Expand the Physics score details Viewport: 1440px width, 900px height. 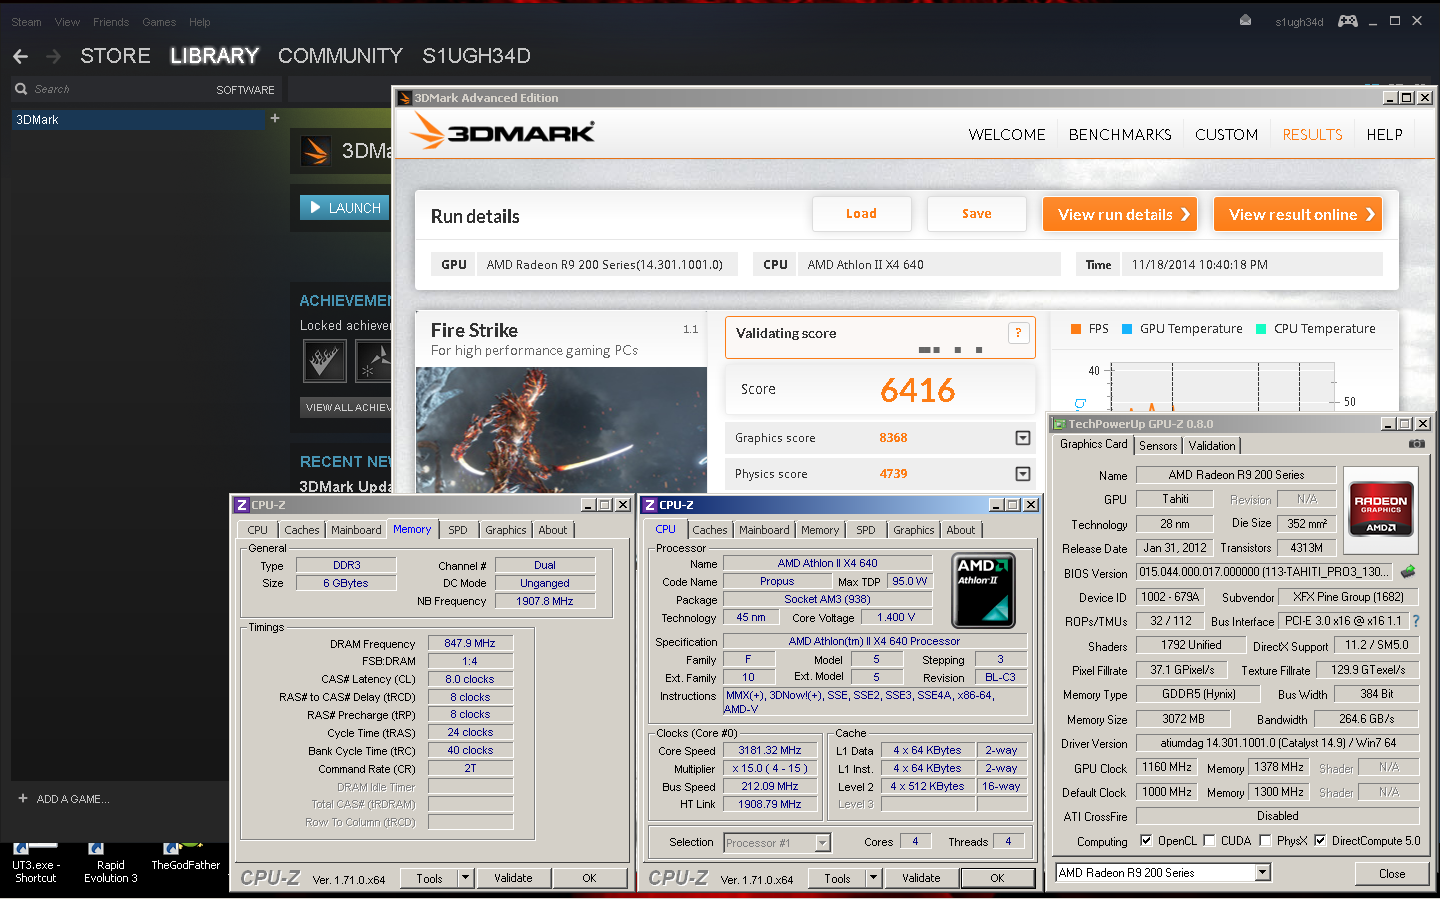pyautogui.click(x=1023, y=474)
